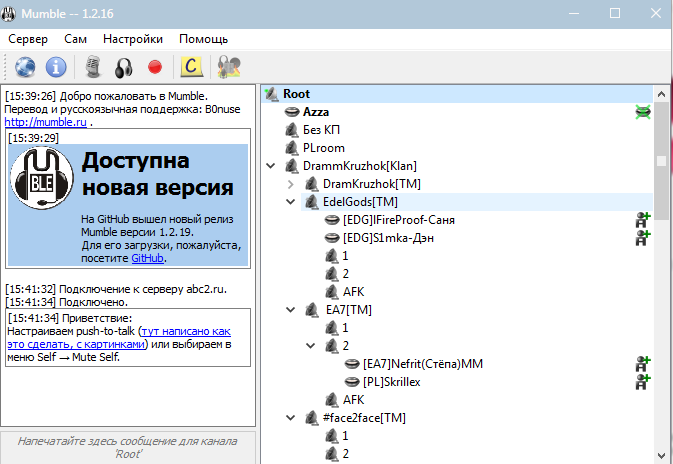Select the DrammKruzhok[Klan] channel name
Viewport: 673px width, 464px height.
[x=360, y=166]
